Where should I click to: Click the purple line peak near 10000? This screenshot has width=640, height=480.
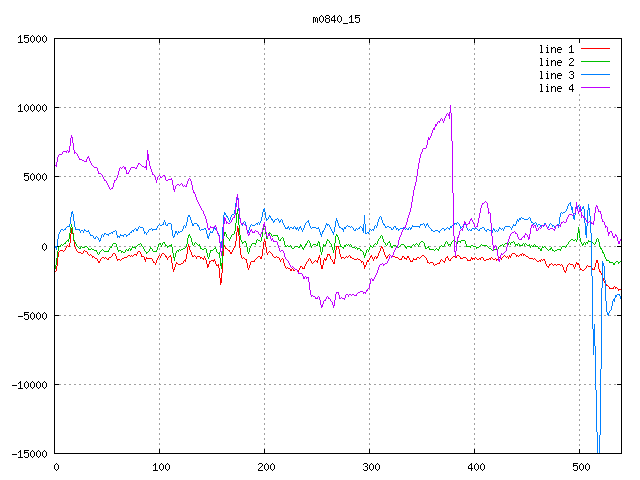pyautogui.click(x=450, y=107)
